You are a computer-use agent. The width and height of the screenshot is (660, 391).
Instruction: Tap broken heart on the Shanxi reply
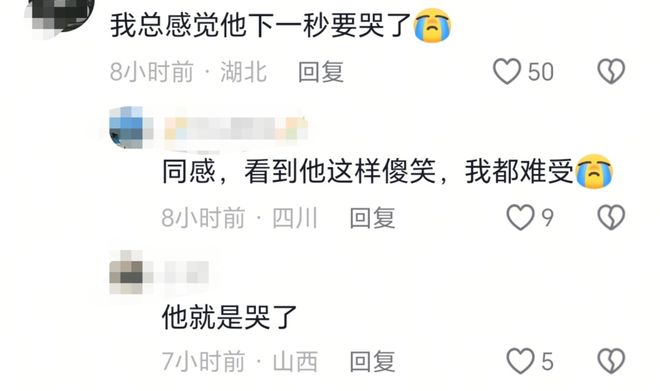coord(611,361)
